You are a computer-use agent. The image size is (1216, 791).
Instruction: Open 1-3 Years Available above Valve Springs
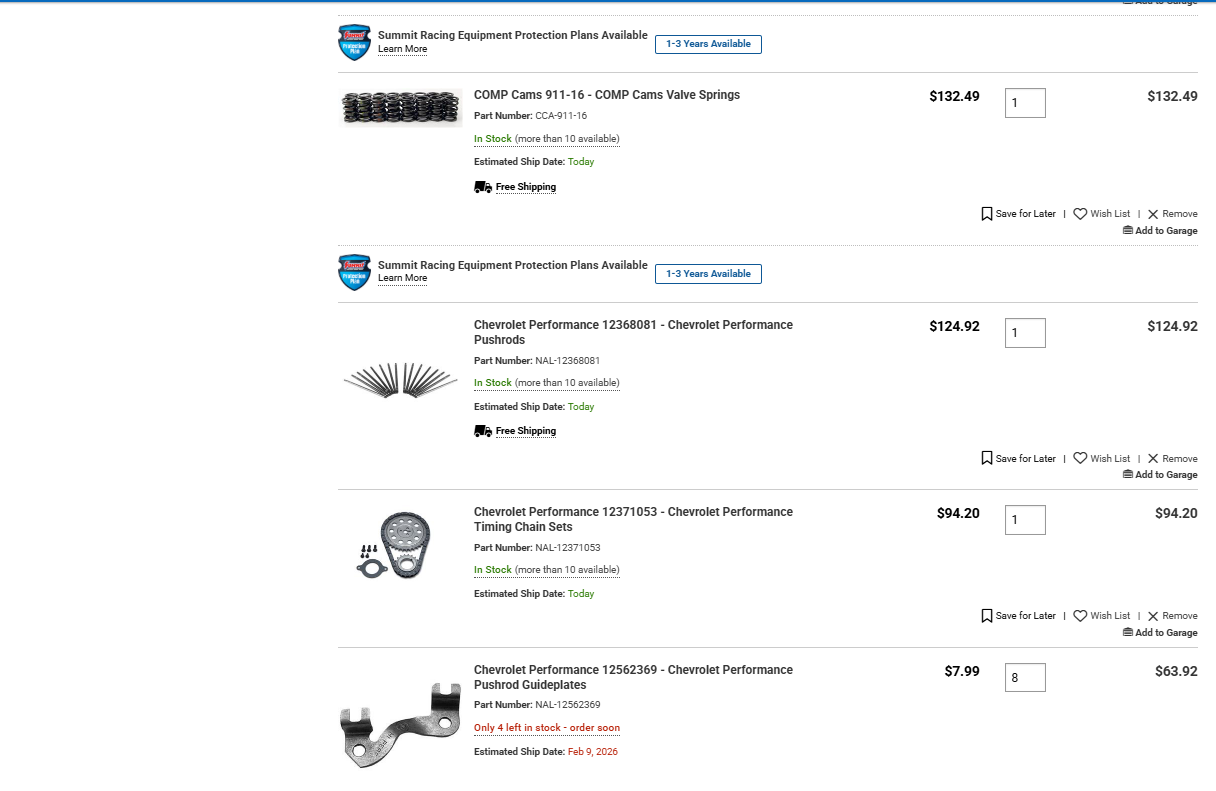pos(708,44)
